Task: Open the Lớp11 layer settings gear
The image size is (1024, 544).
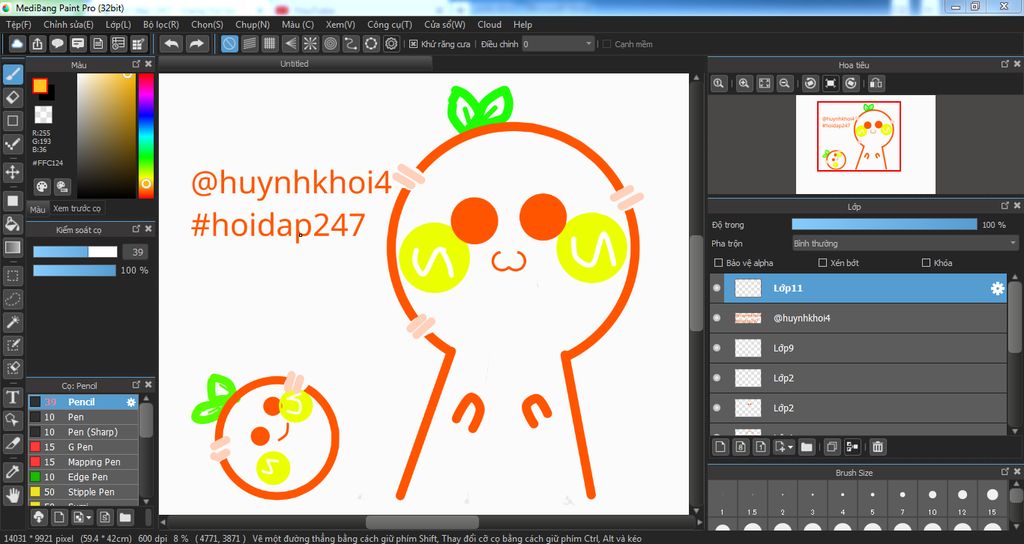Action: 997,288
